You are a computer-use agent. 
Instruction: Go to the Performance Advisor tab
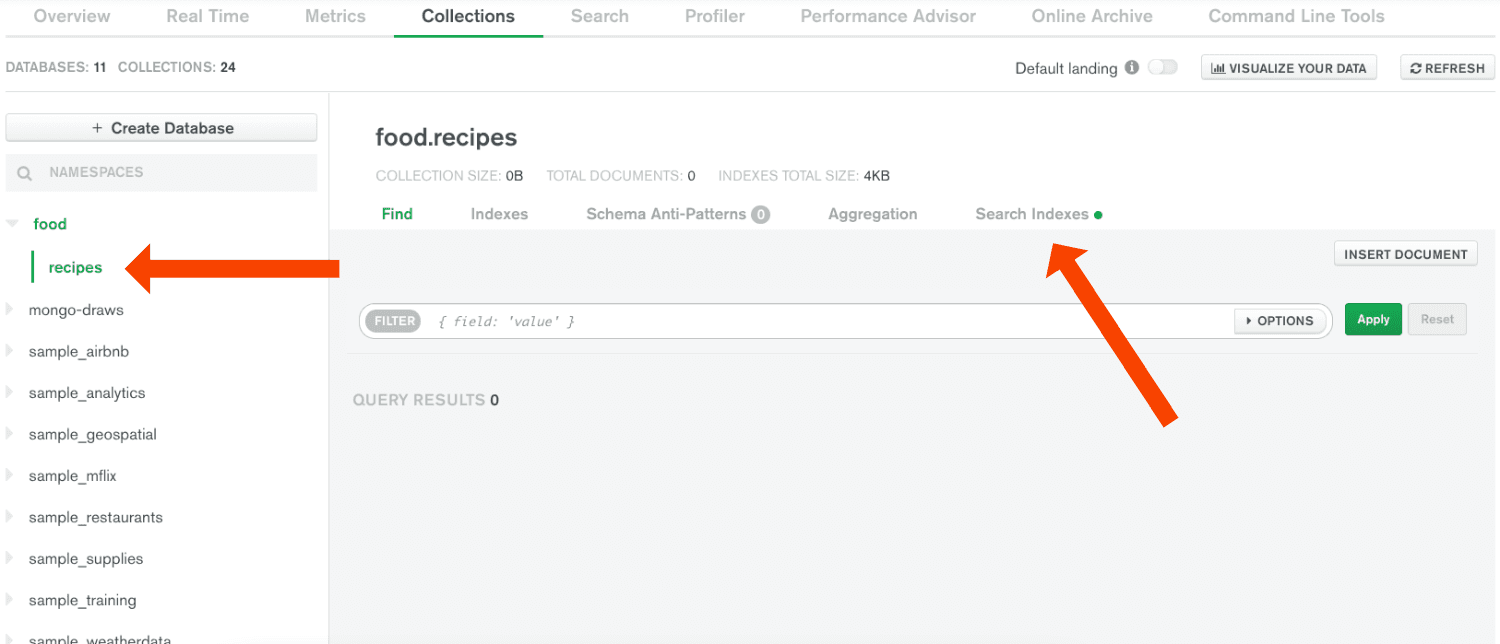click(888, 16)
